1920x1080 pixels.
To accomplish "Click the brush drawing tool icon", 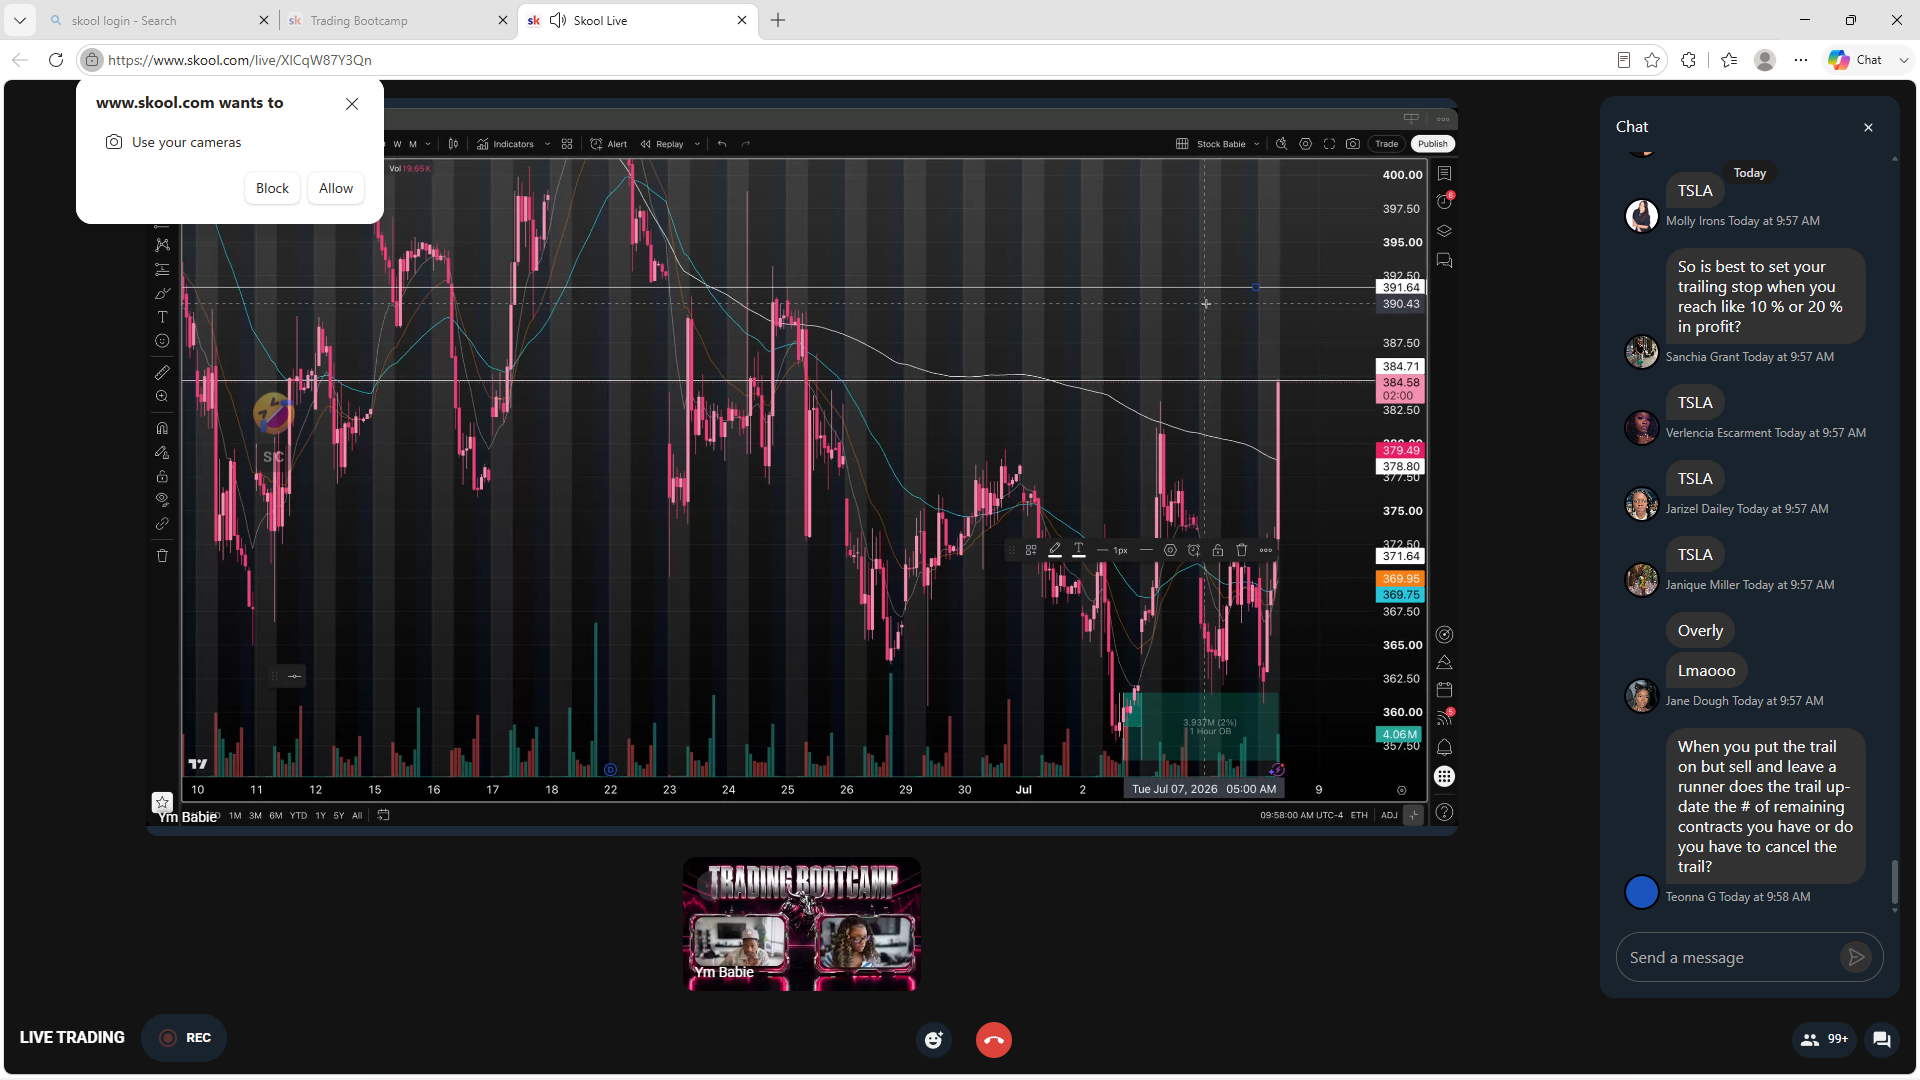I will tap(162, 293).
